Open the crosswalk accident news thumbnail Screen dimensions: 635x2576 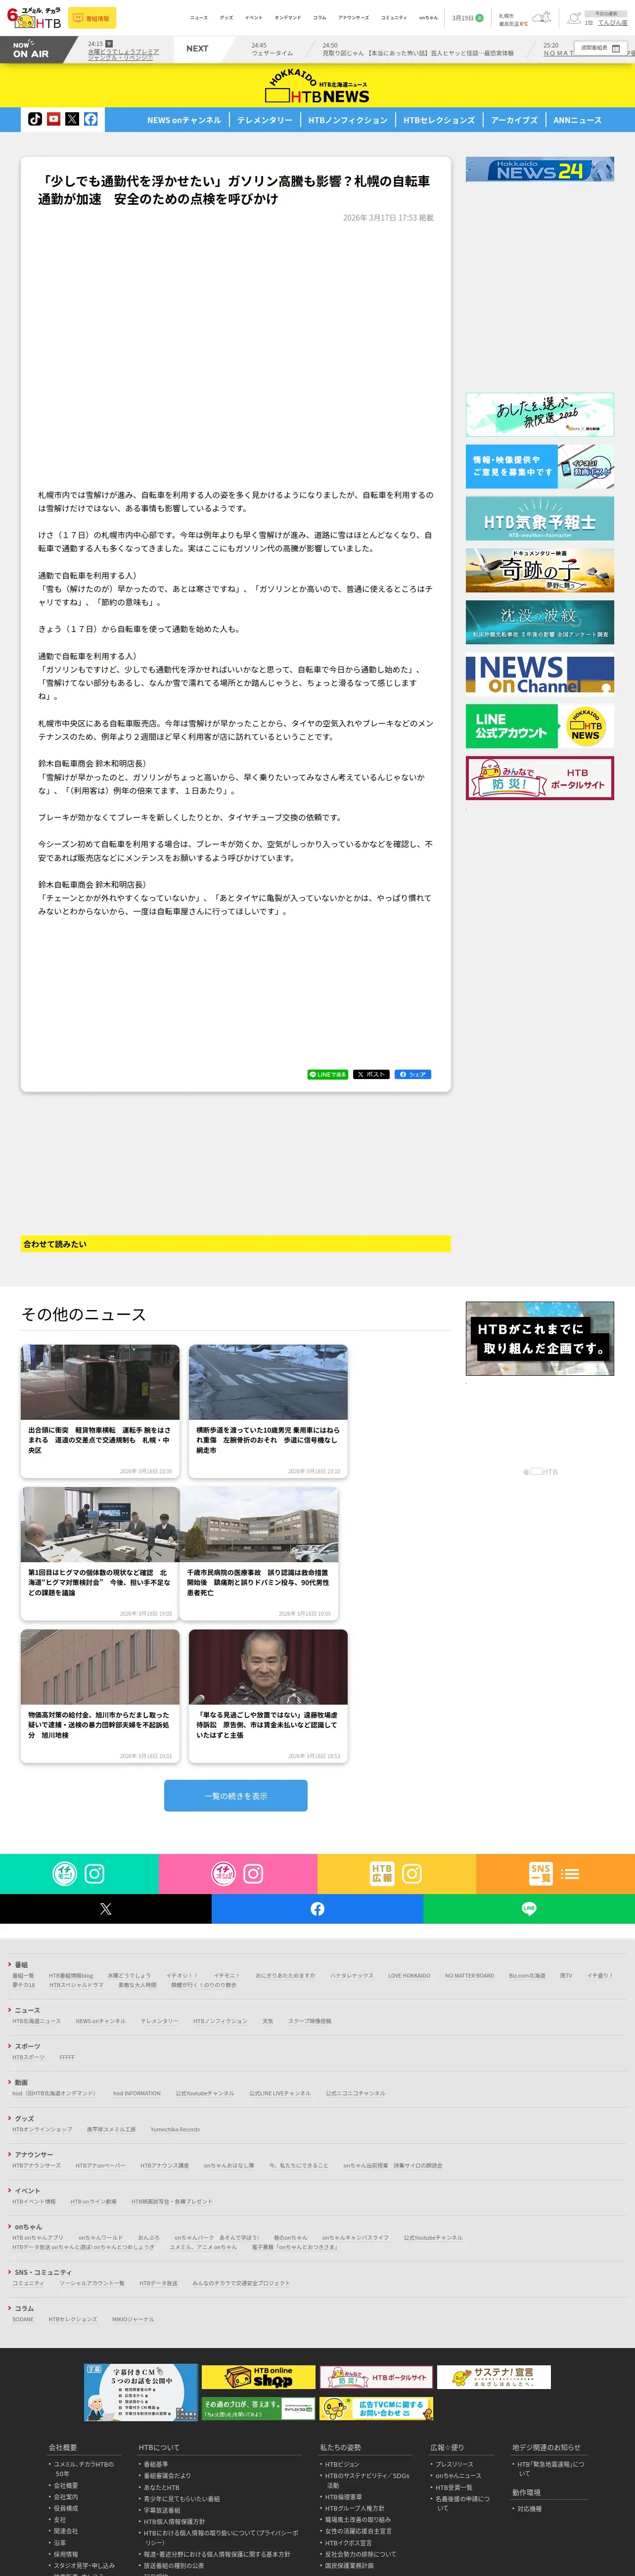[x=268, y=1382]
